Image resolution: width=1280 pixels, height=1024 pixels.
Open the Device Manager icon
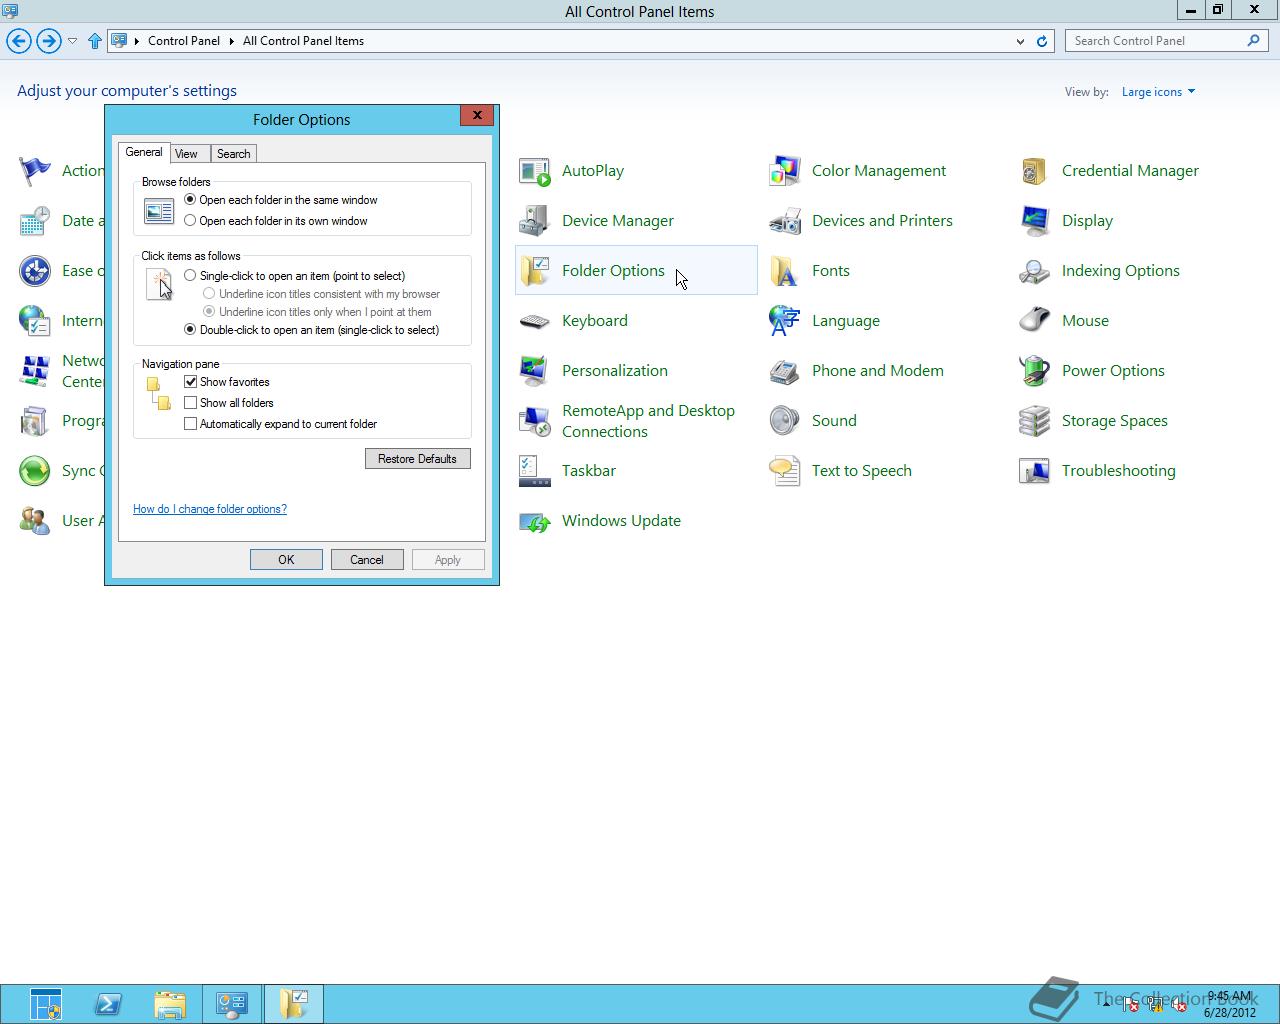pos(535,221)
